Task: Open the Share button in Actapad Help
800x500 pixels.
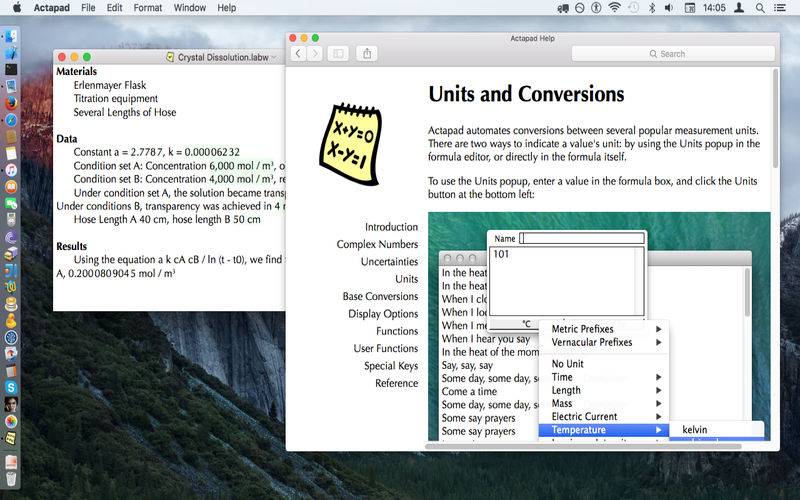Action: point(367,54)
